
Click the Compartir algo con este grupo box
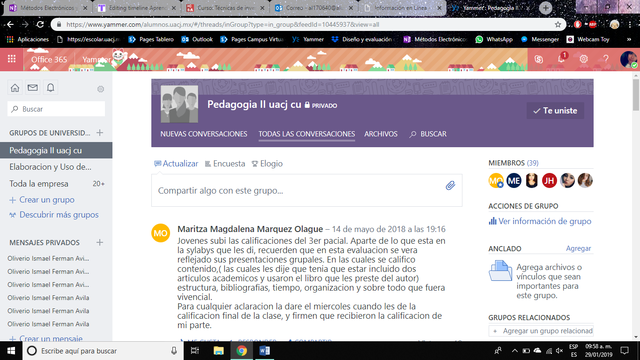coord(307,190)
